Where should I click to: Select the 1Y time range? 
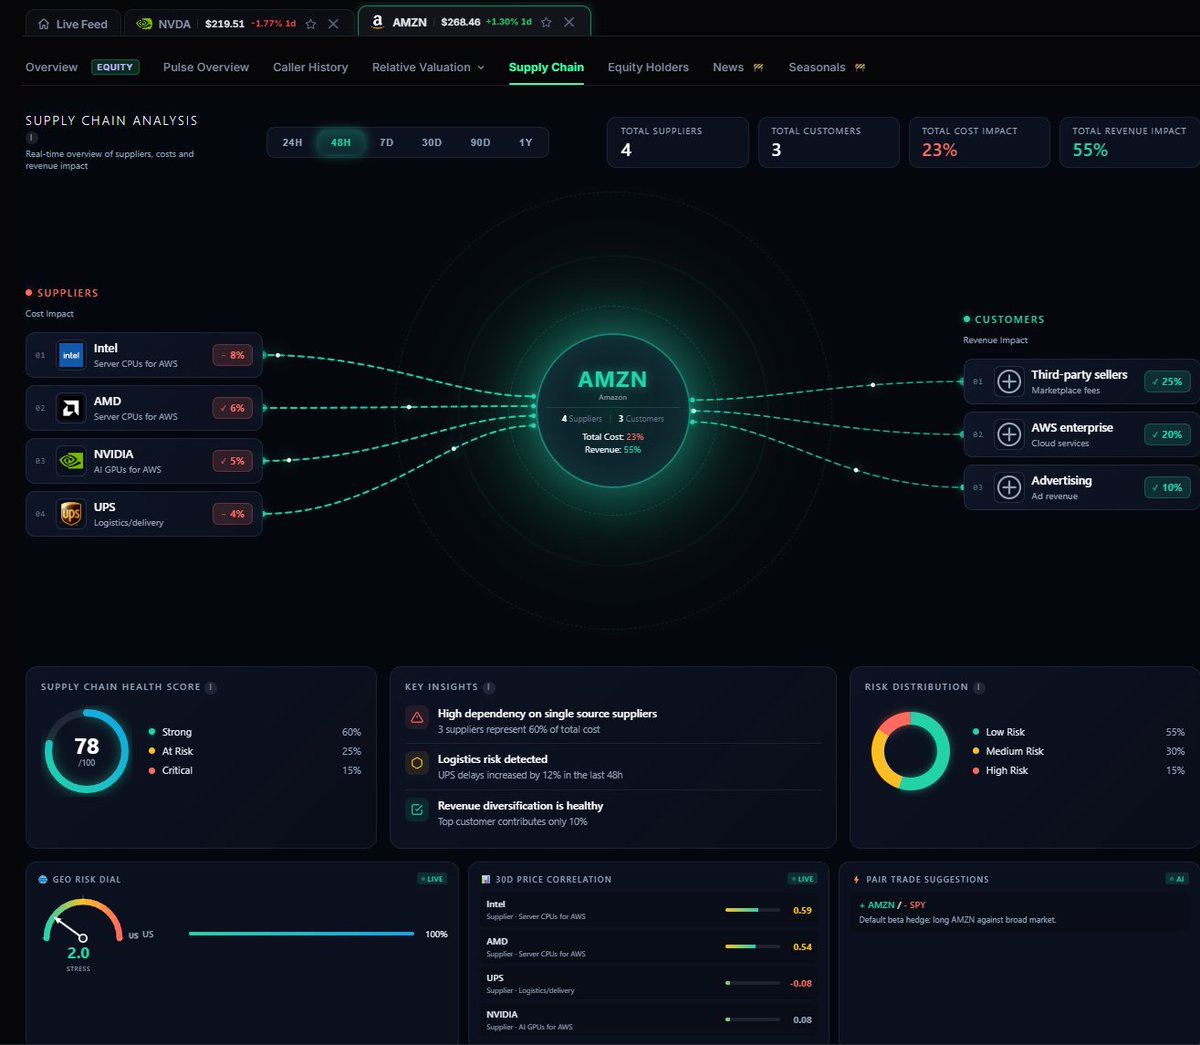[525, 142]
